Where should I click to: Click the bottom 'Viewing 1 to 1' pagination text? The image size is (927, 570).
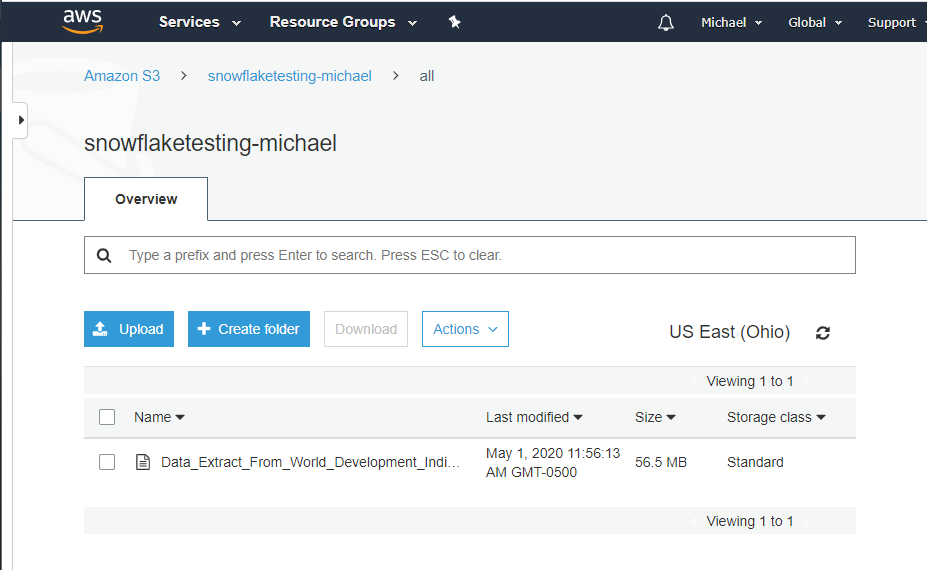(x=750, y=521)
